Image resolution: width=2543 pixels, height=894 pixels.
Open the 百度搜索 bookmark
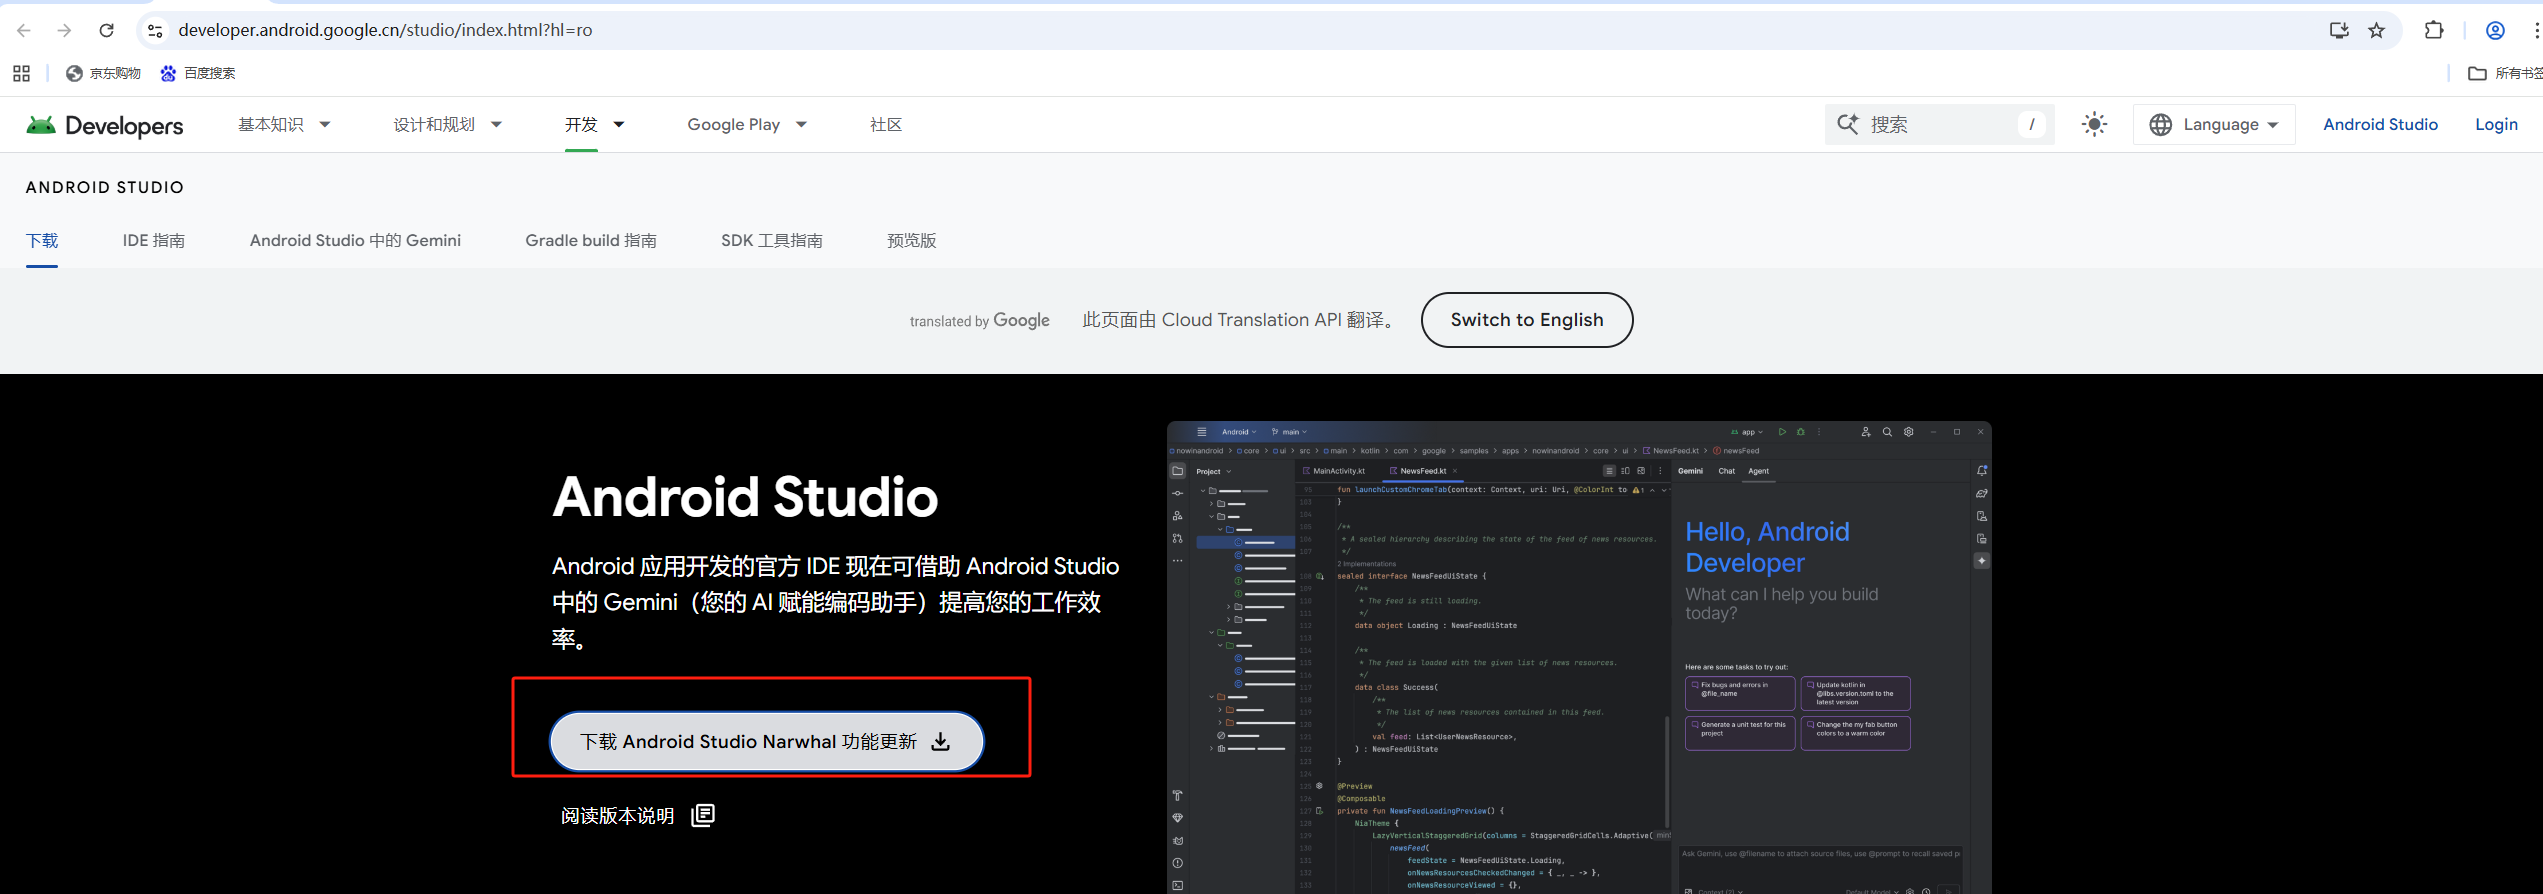[198, 73]
